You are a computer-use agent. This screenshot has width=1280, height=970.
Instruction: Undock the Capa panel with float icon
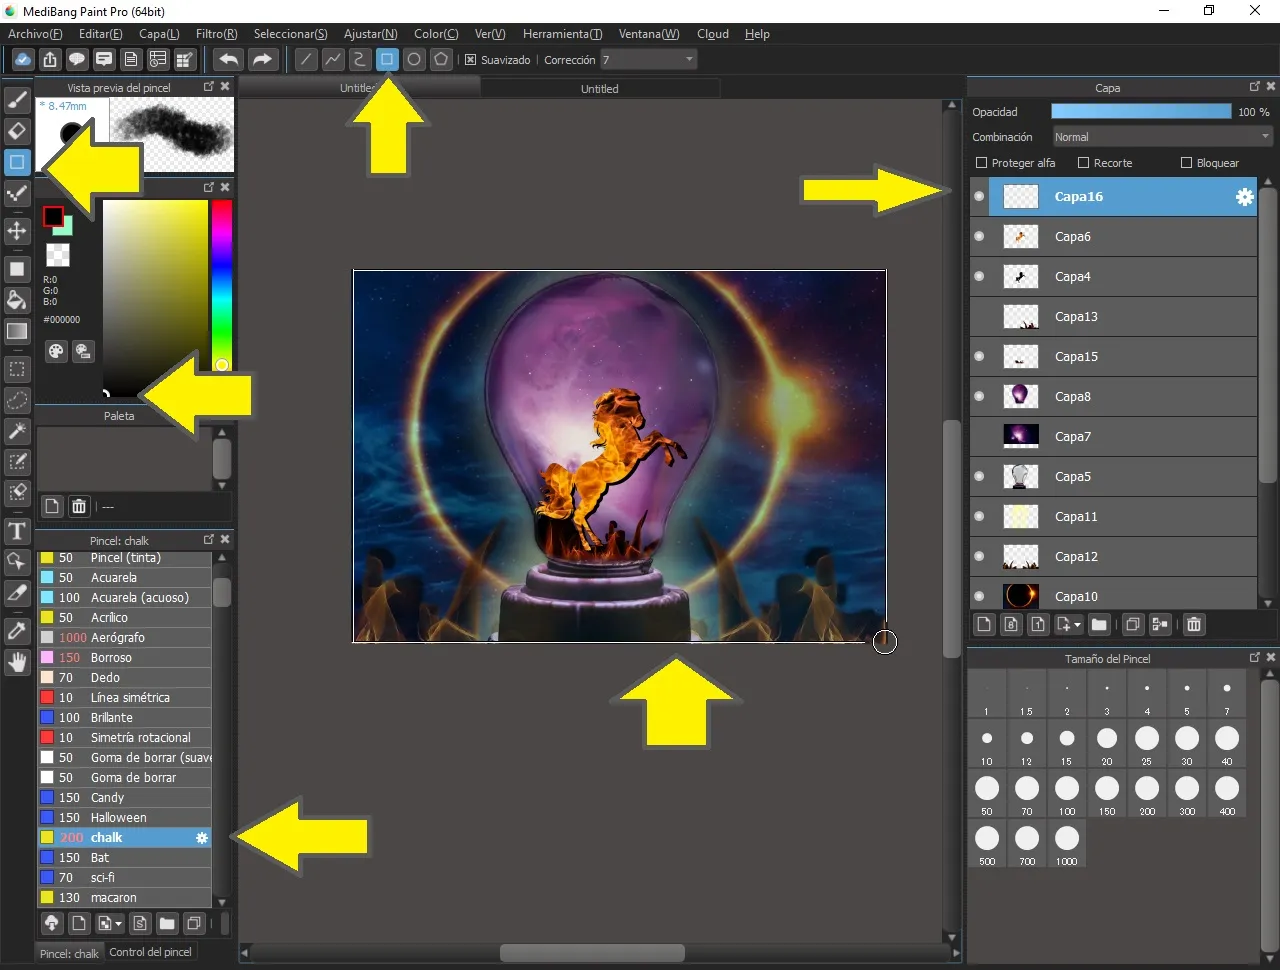(x=1255, y=87)
